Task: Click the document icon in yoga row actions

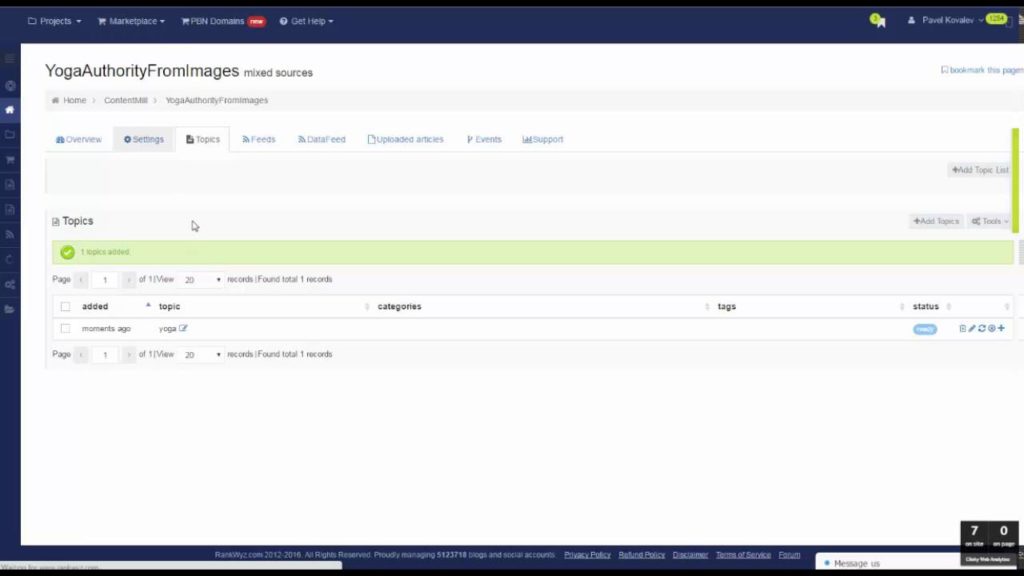Action: 963,328
